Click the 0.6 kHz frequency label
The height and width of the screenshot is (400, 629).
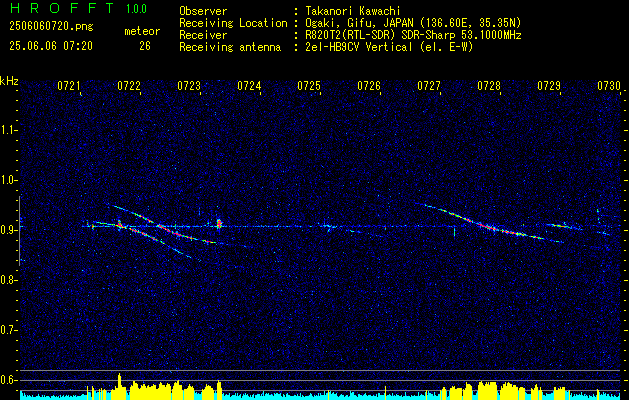tap(8, 380)
